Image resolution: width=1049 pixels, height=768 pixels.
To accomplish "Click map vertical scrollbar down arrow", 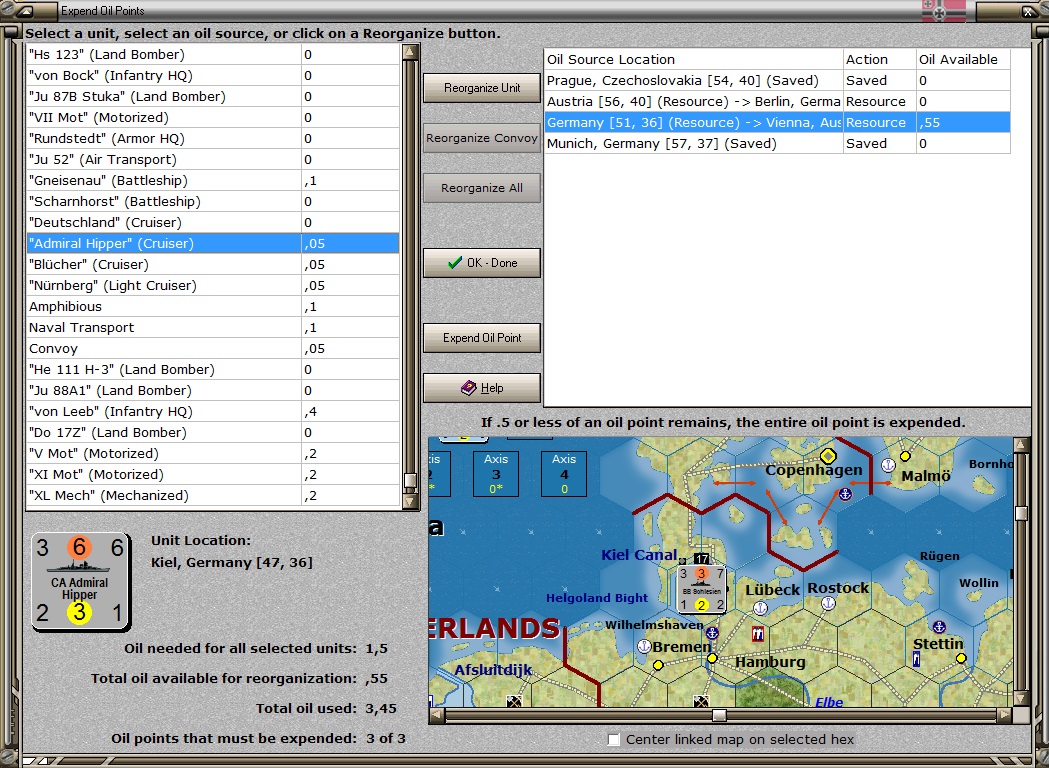I will [x=1022, y=698].
